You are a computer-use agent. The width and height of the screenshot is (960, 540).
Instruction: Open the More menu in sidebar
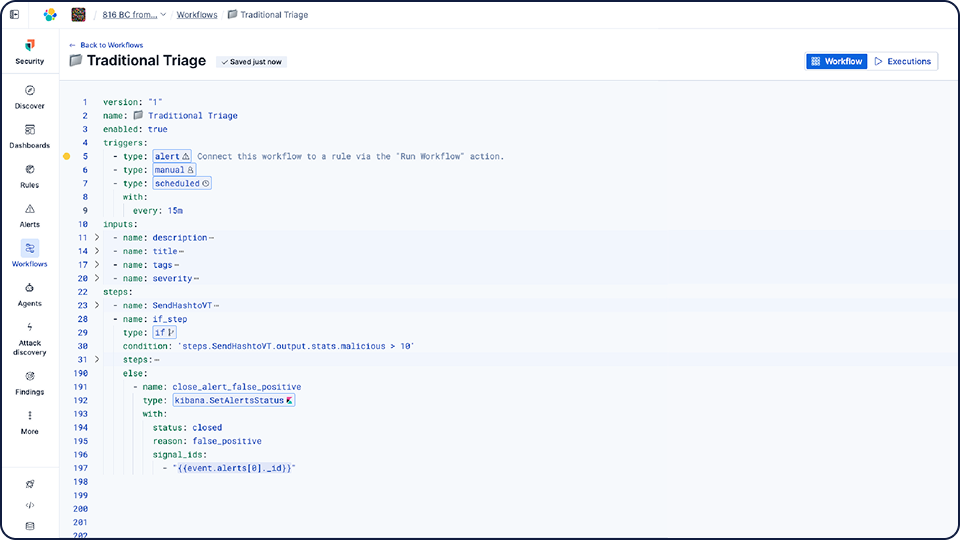(x=29, y=422)
